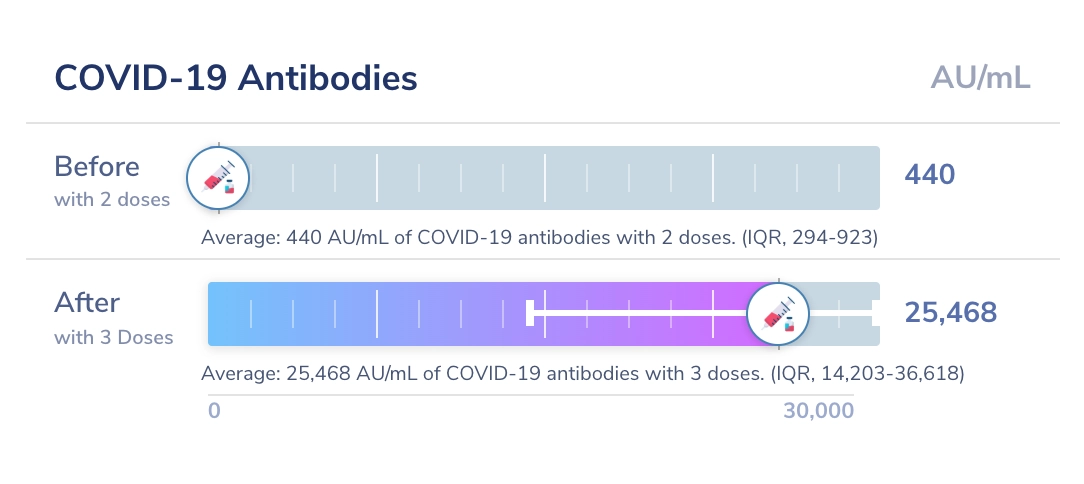Click the AU/mL unit label
The height and width of the screenshot is (484, 1084).
(980, 78)
